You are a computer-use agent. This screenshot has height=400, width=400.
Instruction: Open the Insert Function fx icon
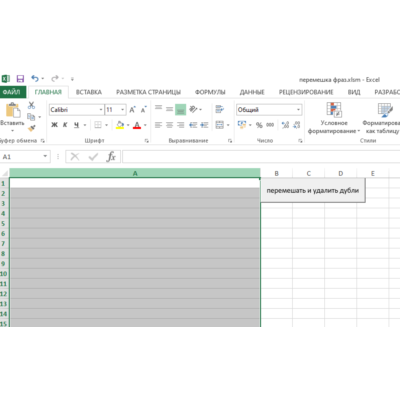(111, 157)
